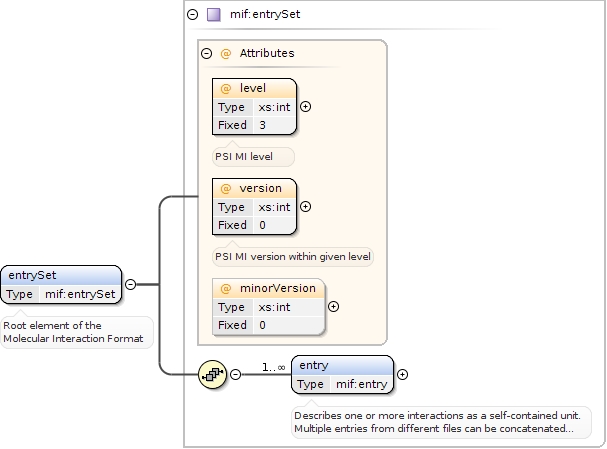Select the entry element header
This screenshot has width=607, height=449.
[x=342, y=365]
